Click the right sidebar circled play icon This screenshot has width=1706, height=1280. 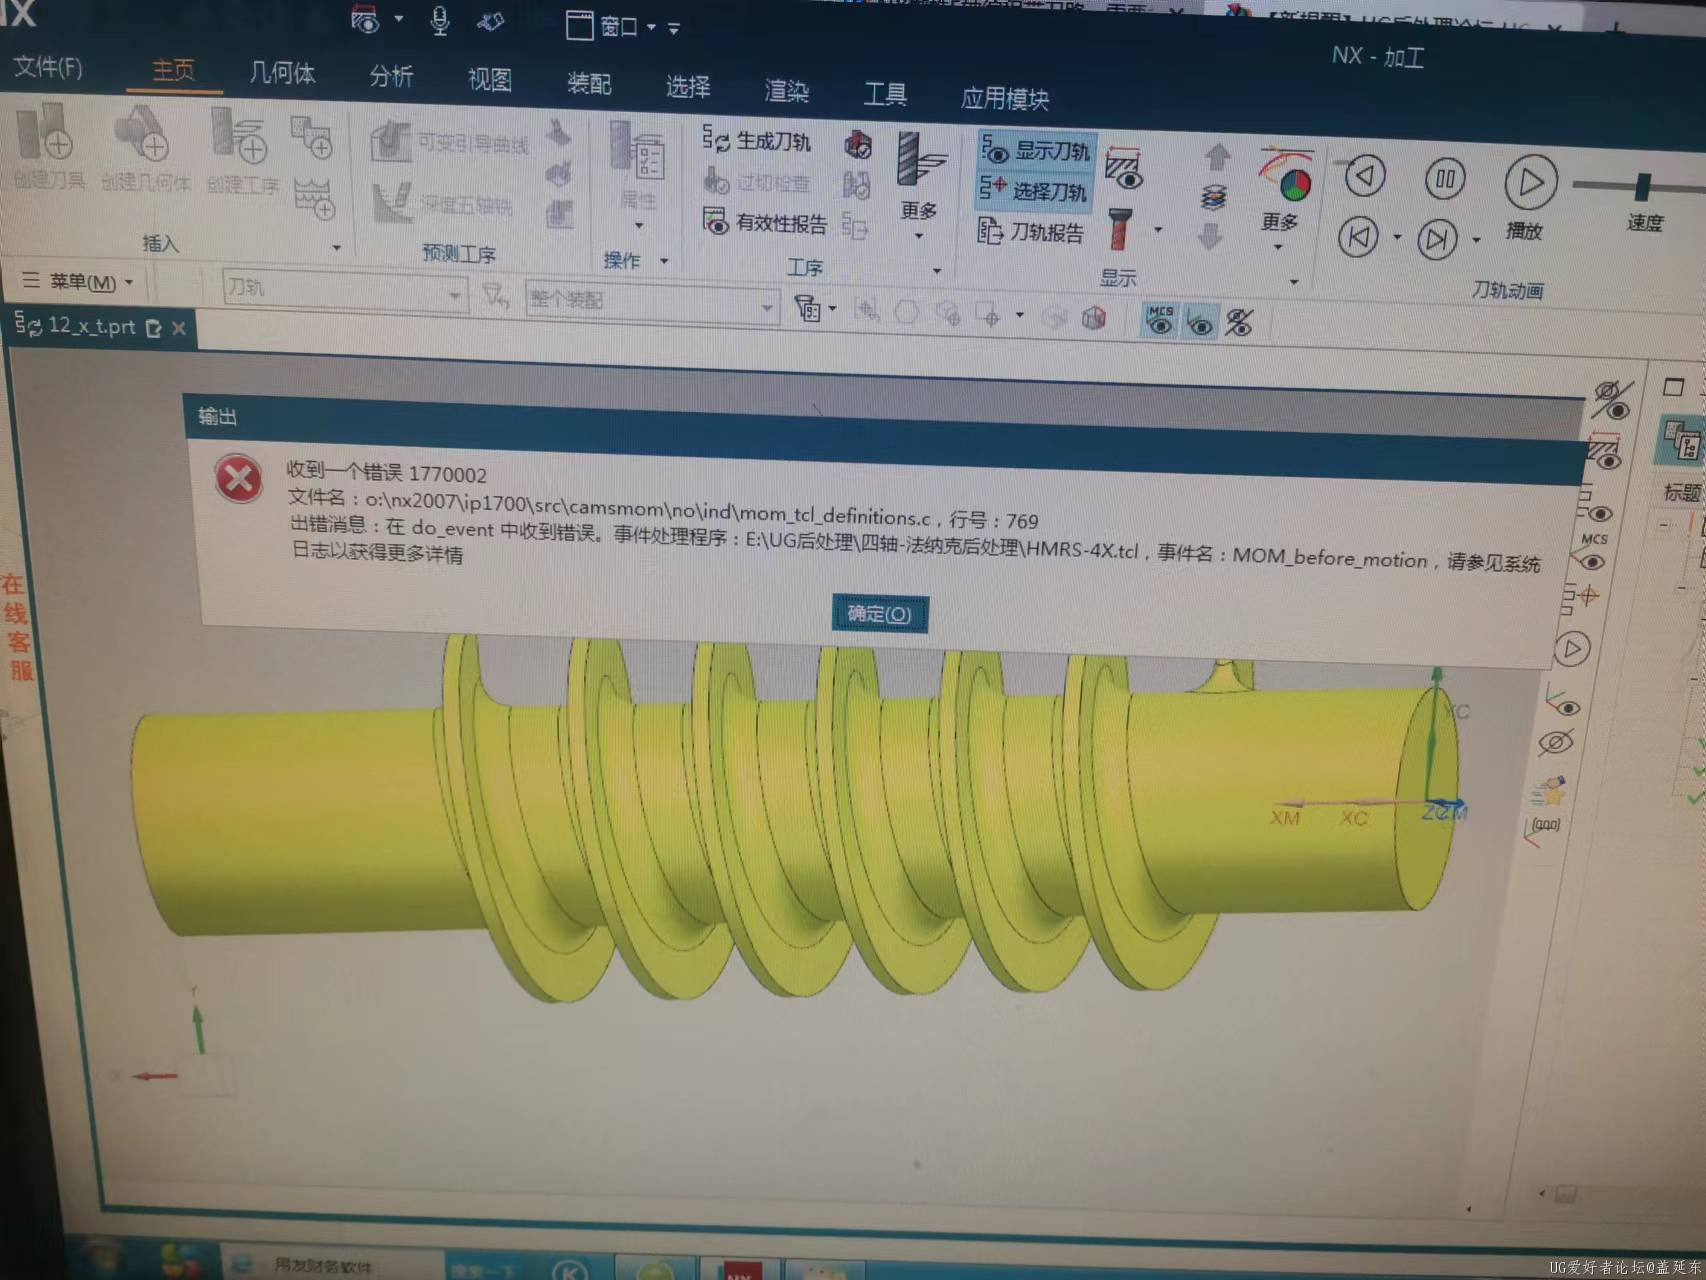click(1572, 649)
